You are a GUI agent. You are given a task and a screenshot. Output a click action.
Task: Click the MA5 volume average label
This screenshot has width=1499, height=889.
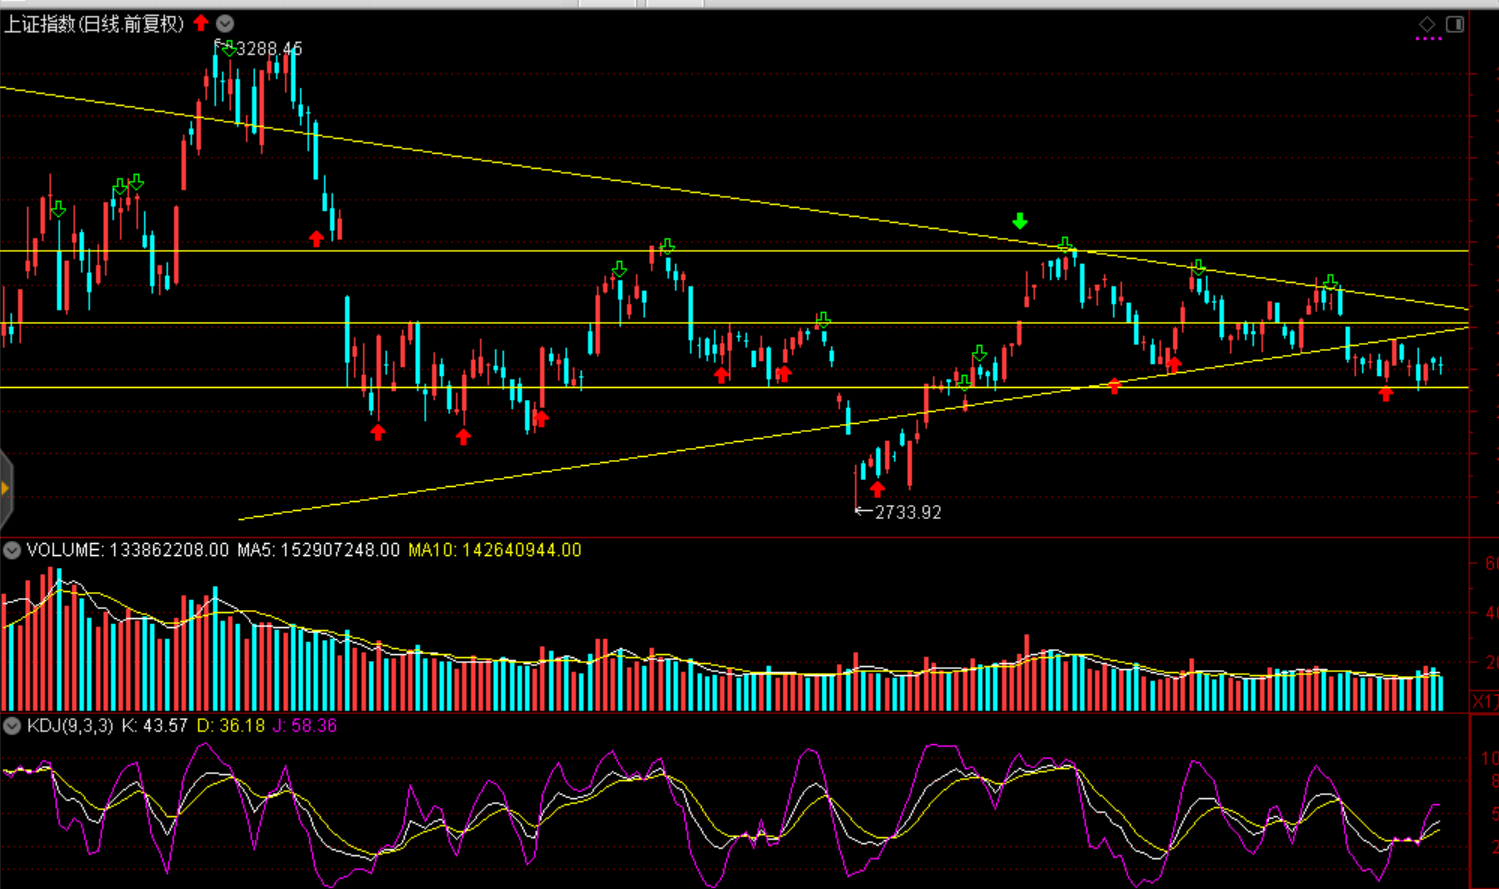(x=318, y=550)
